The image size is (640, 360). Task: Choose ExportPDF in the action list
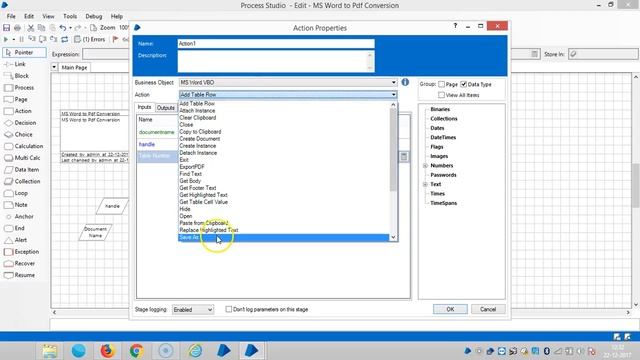coord(284,167)
